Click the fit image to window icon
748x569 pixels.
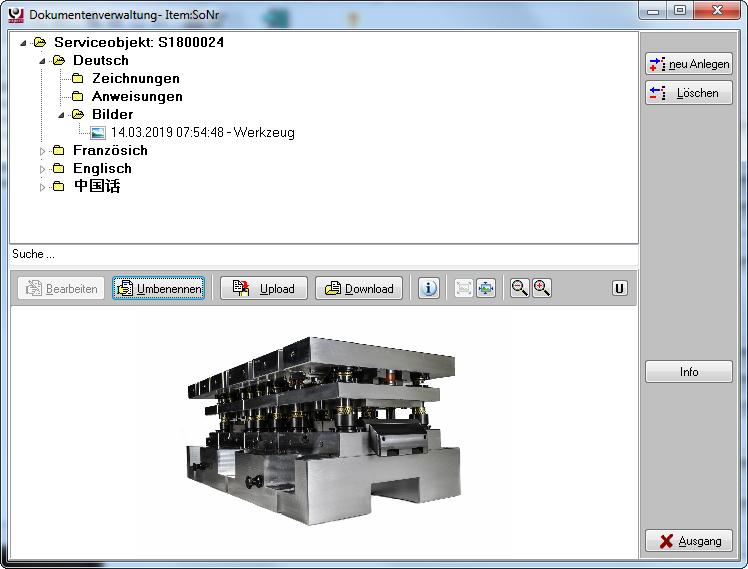point(486,288)
